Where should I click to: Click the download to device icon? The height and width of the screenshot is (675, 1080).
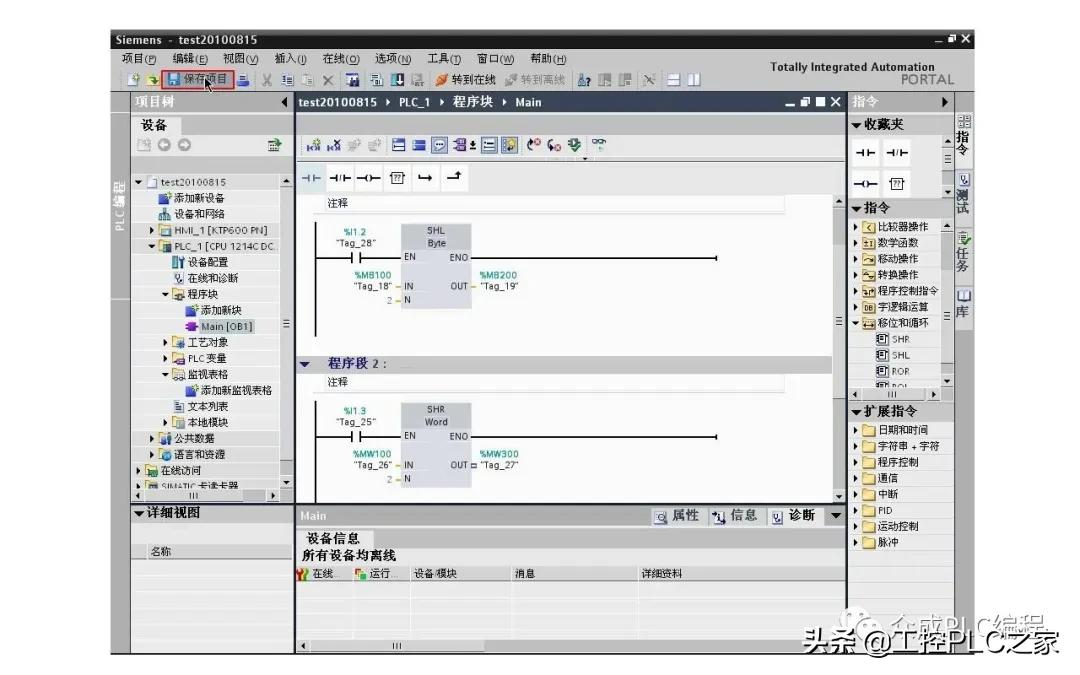point(397,80)
